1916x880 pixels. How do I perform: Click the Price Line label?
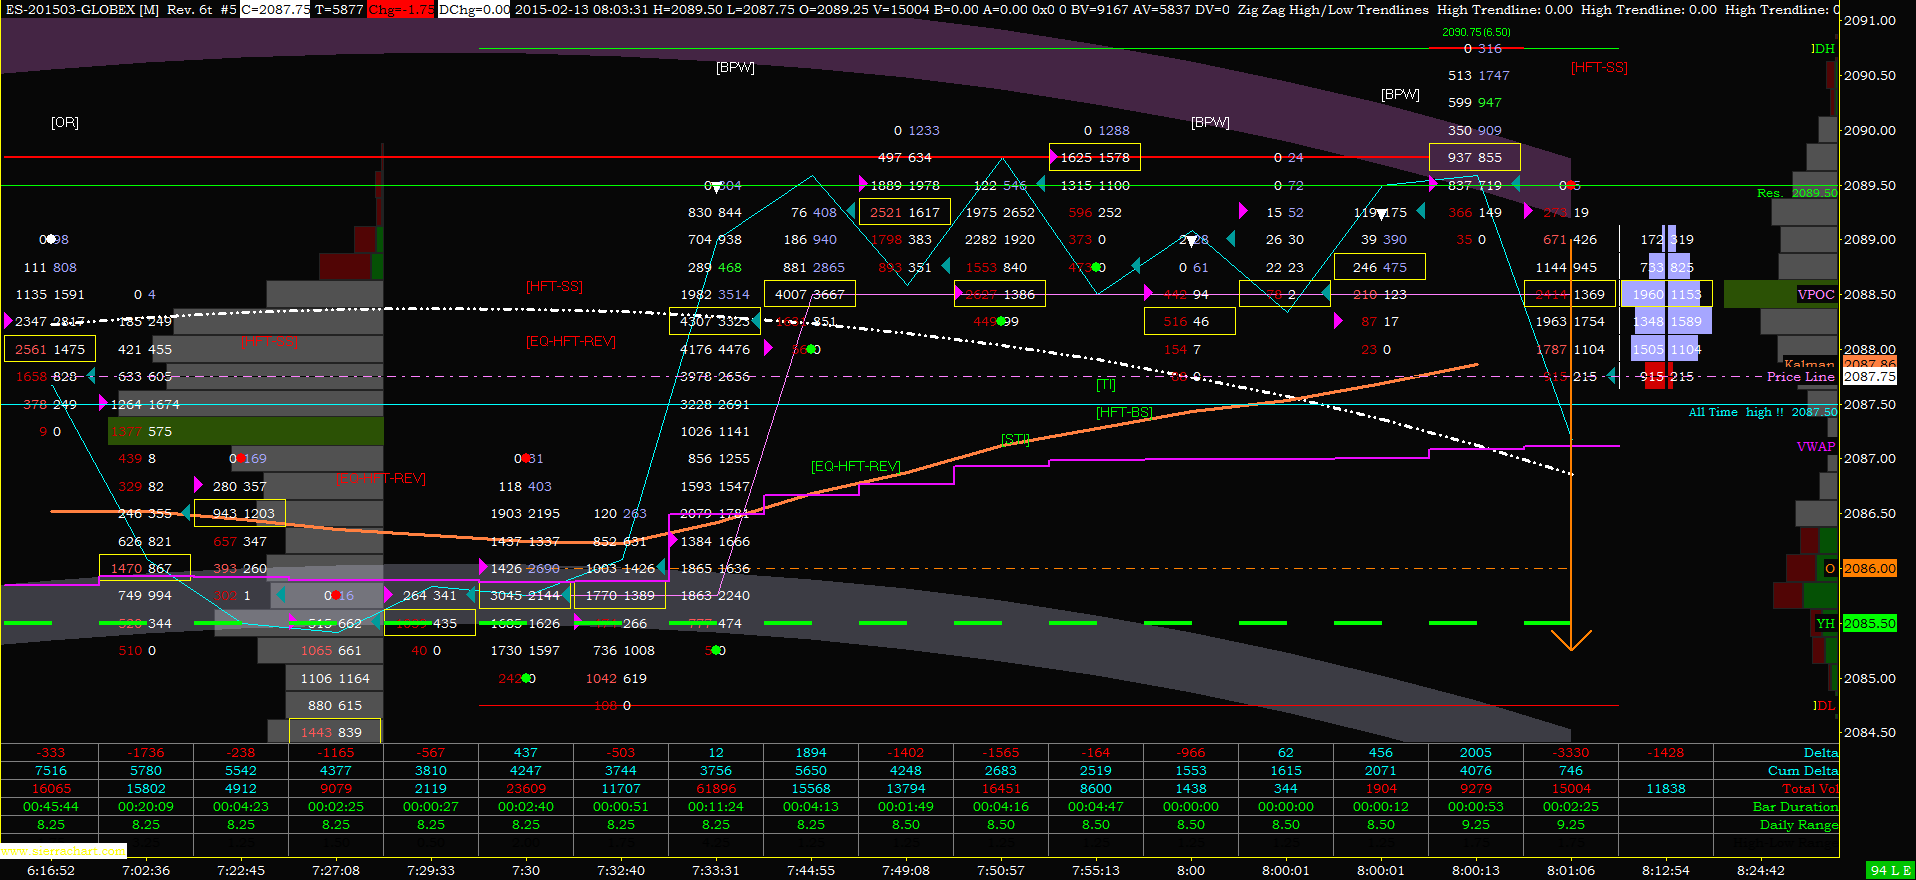[1800, 377]
